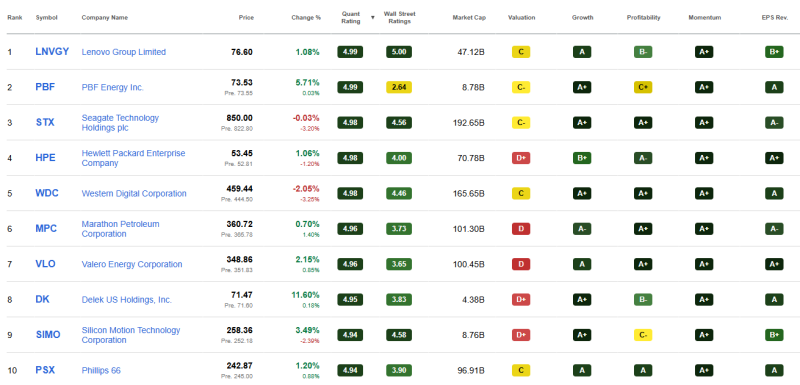Sort by the Market Cap column header
This screenshot has width=800, height=385.
469,17
